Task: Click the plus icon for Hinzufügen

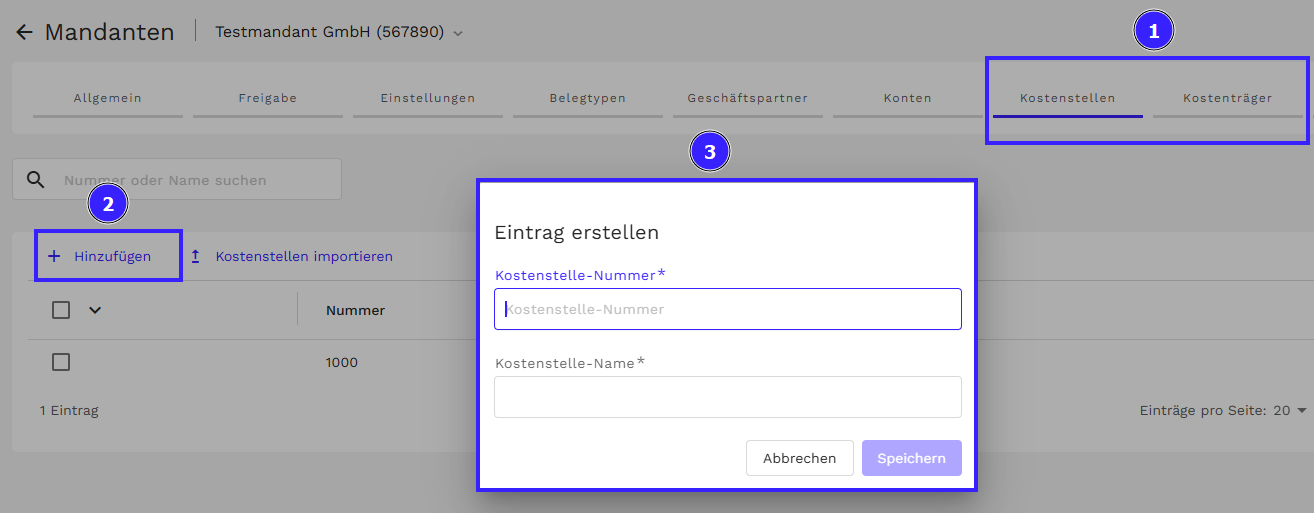Action: click(54, 257)
